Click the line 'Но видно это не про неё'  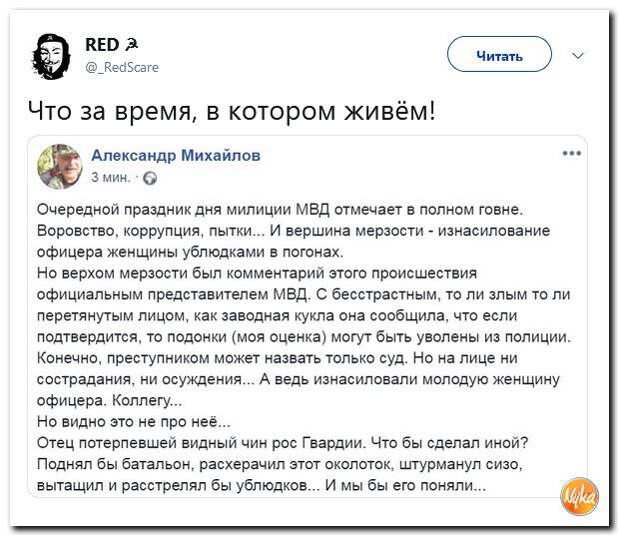pos(133,421)
